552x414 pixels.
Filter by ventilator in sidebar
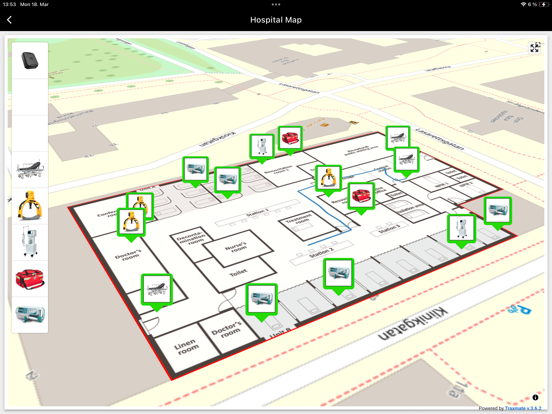[x=30, y=242]
